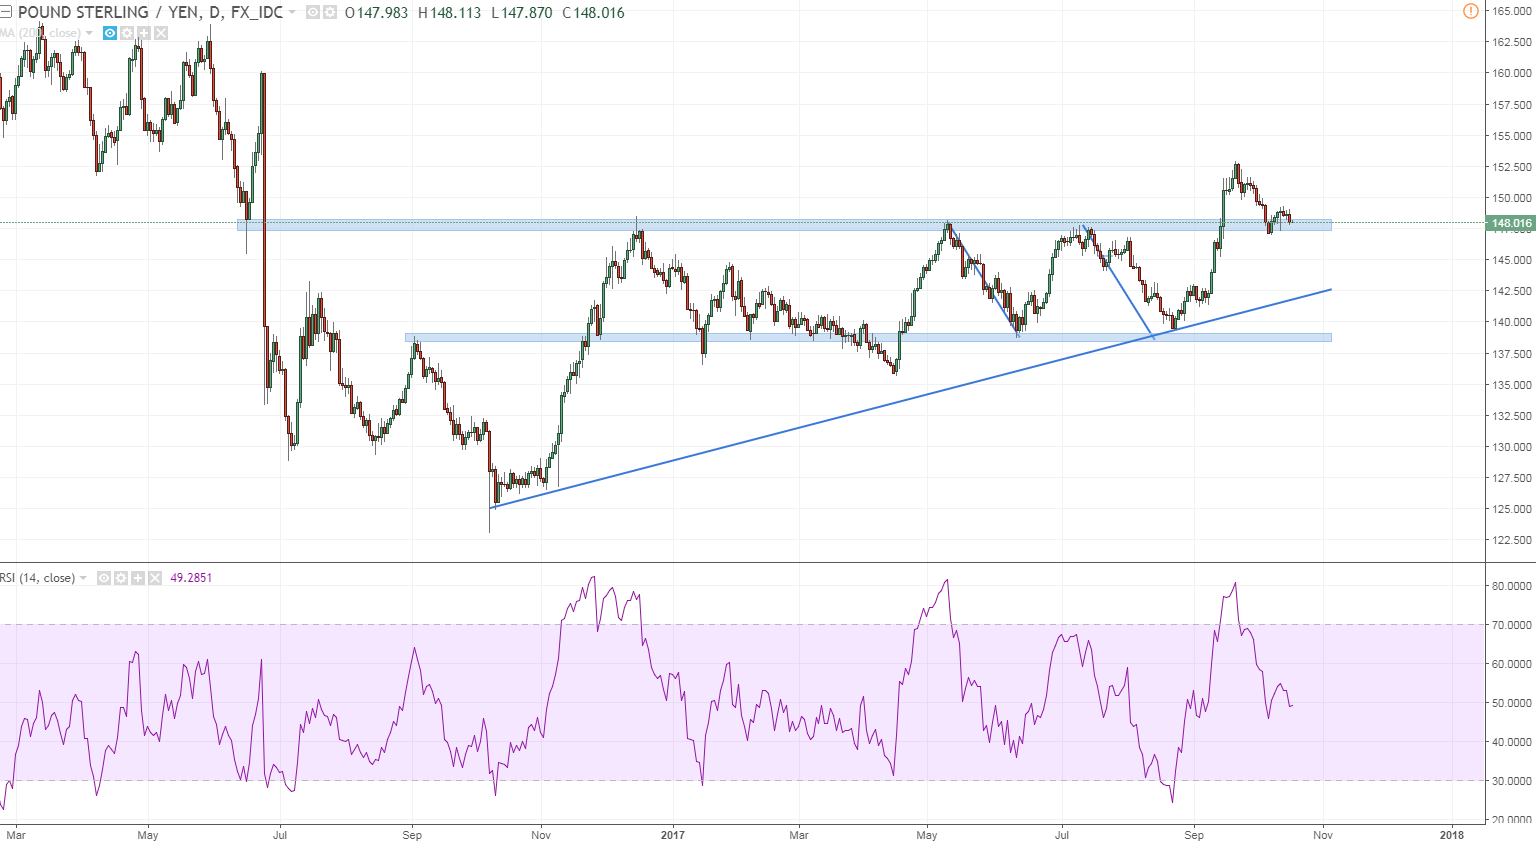The image size is (1536, 841).
Task: Click the Open value 147.983
Action: point(382,13)
